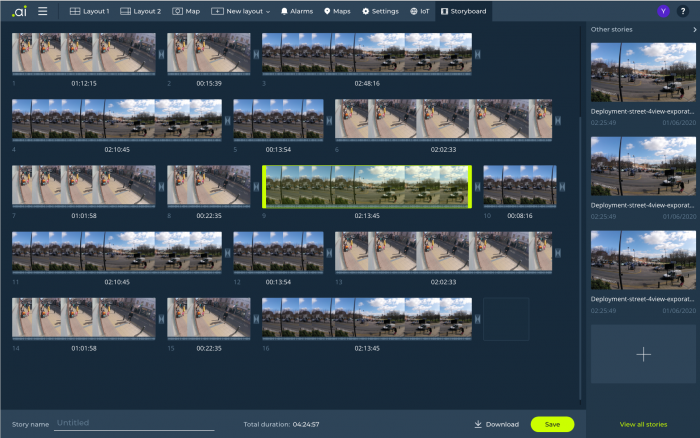Open the user avatar Y menu
This screenshot has width=700, height=438.
[663, 11]
